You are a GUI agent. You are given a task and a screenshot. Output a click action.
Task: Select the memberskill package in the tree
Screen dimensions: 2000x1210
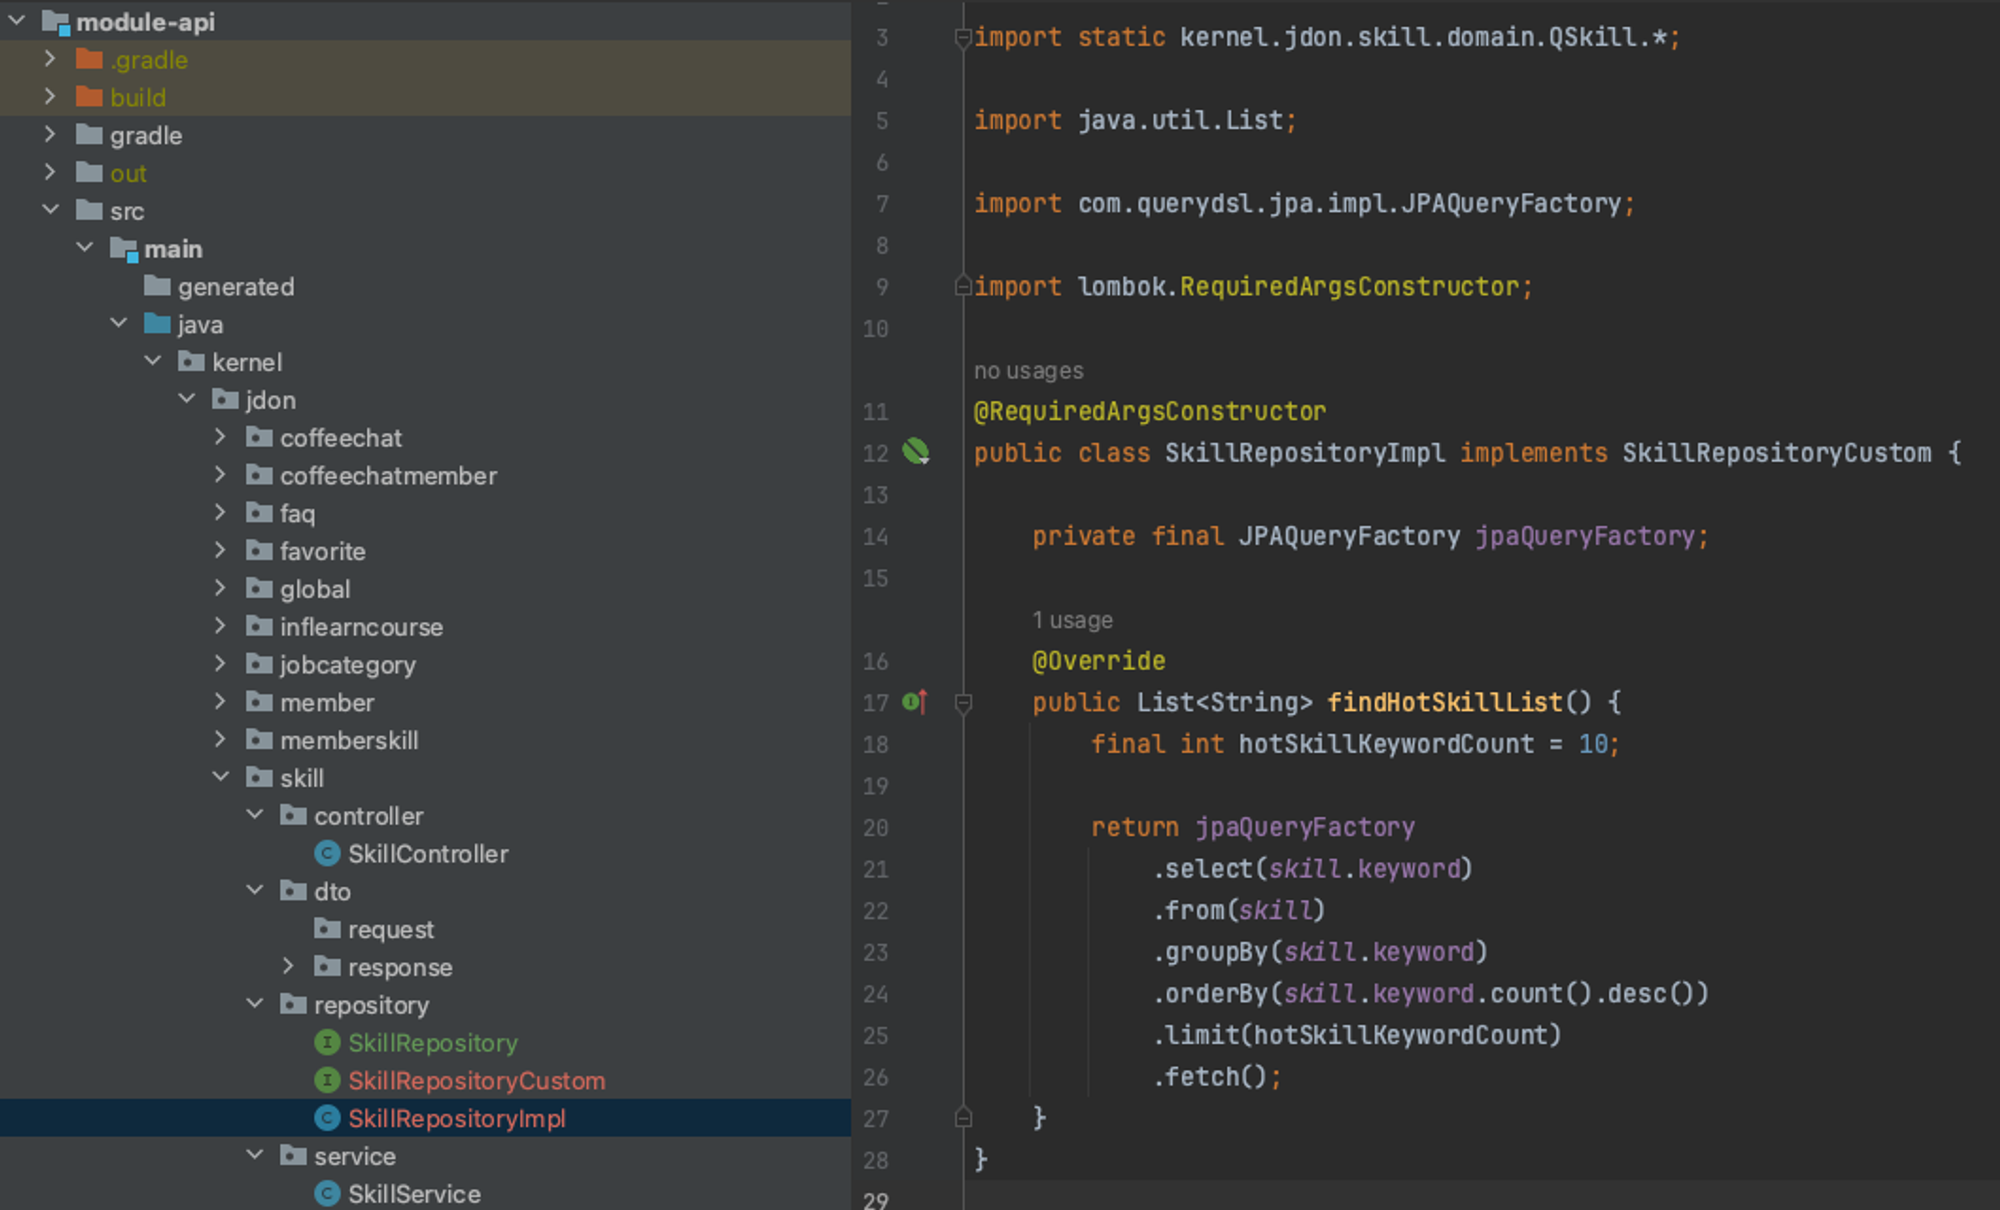348,741
